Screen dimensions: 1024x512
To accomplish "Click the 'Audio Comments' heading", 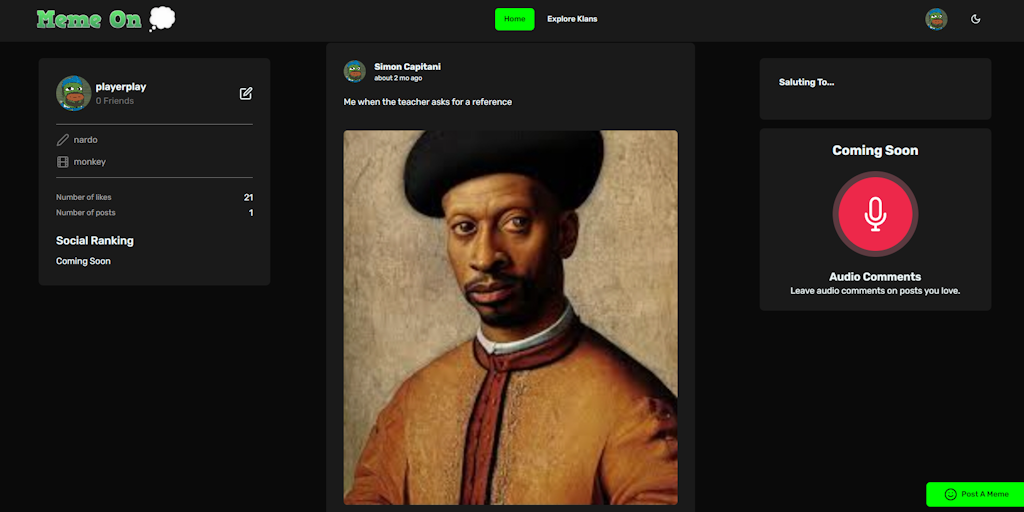I will click(x=875, y=277).
